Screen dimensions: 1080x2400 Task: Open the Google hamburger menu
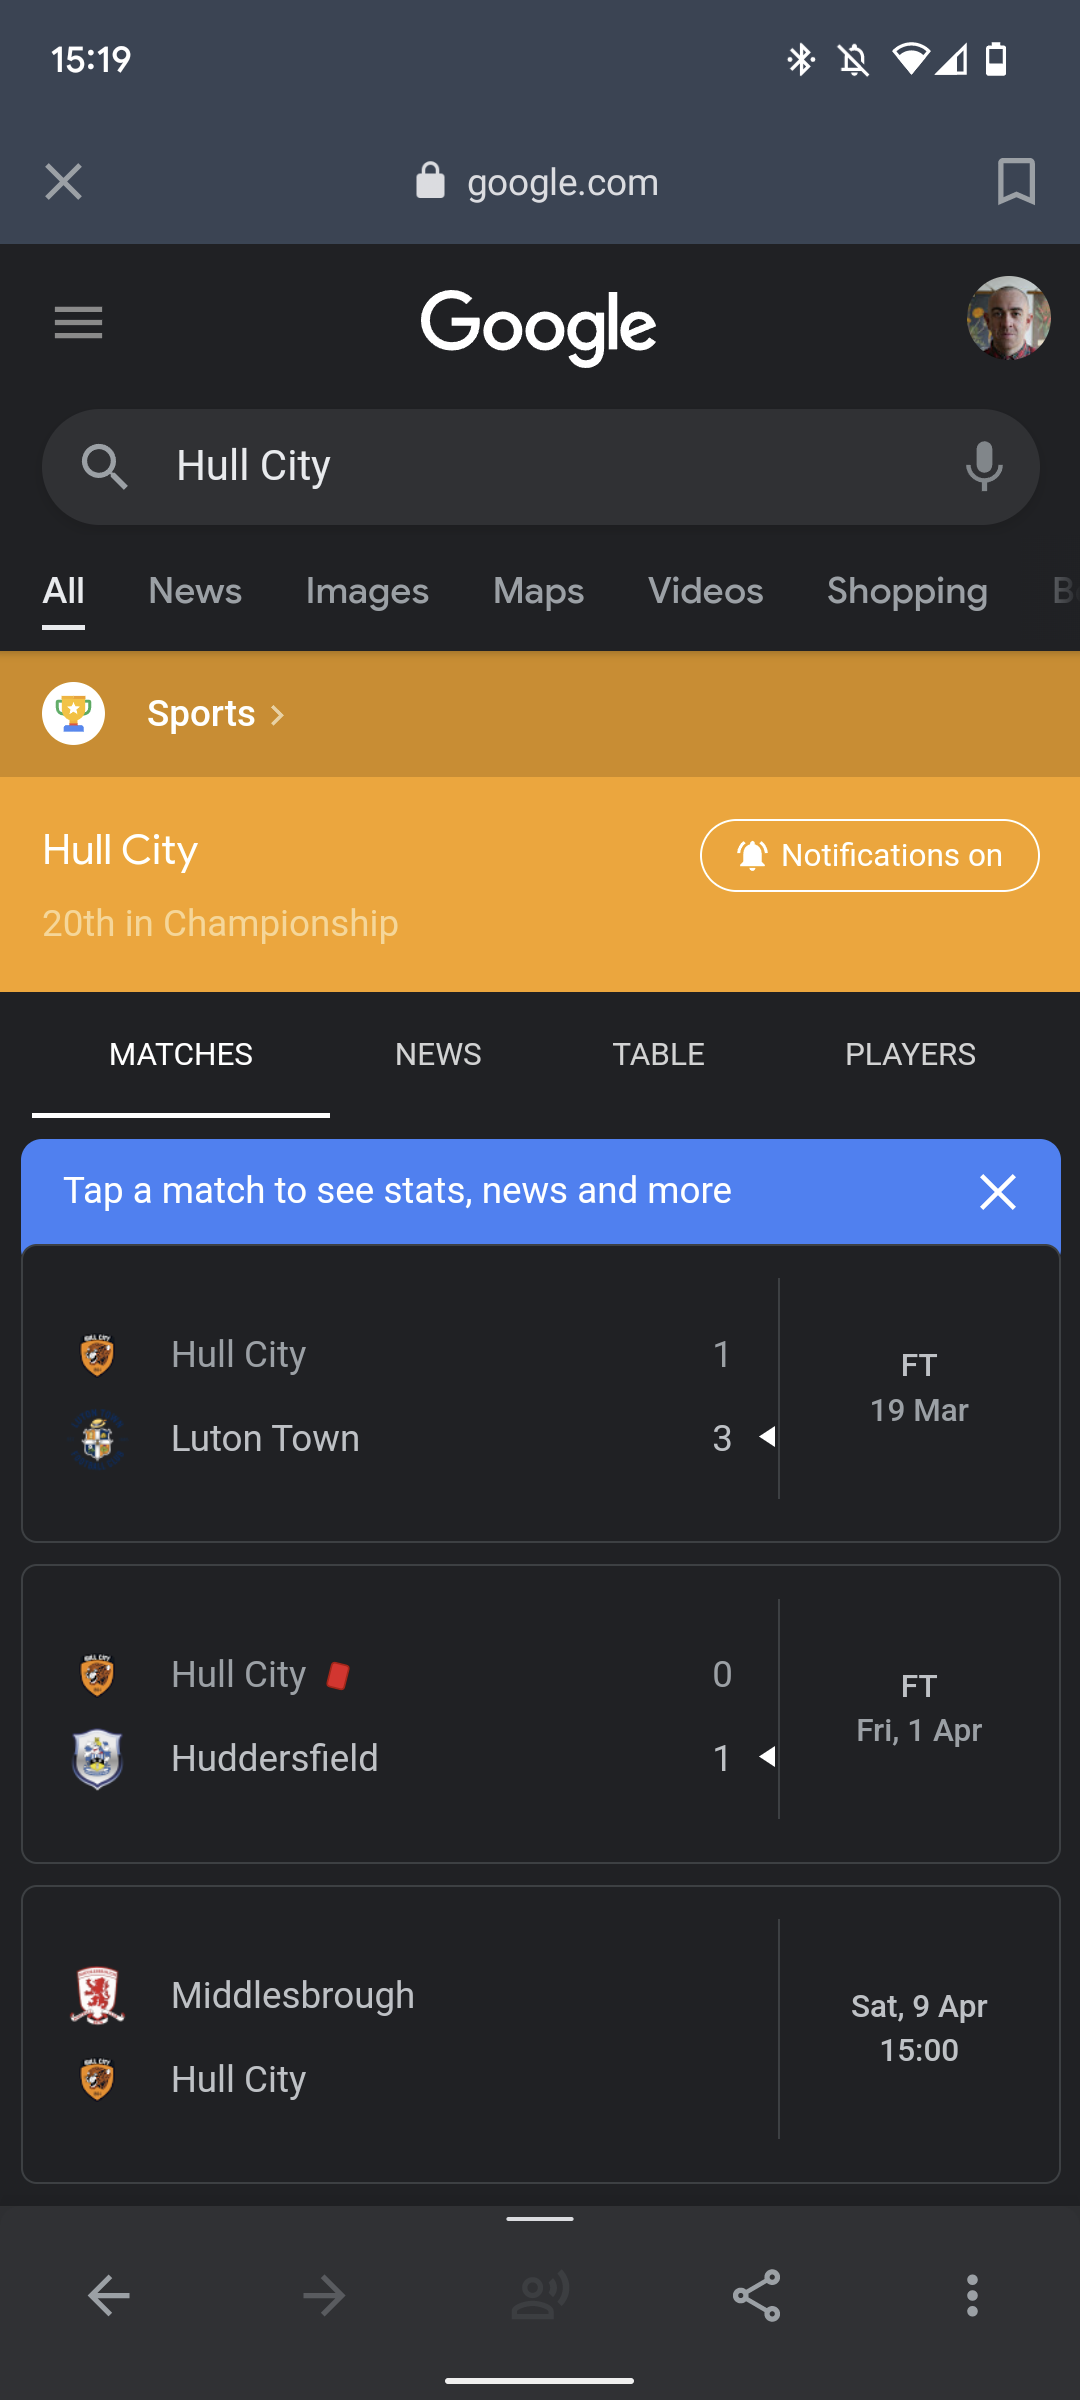(x=78, y=323)
